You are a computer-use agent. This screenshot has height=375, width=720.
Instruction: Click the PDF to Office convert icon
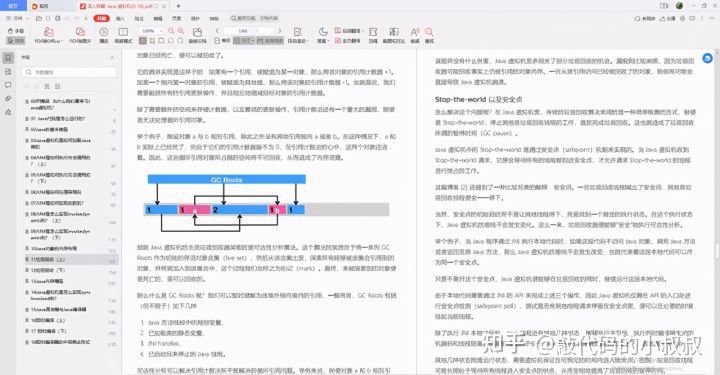coord(48,32)
